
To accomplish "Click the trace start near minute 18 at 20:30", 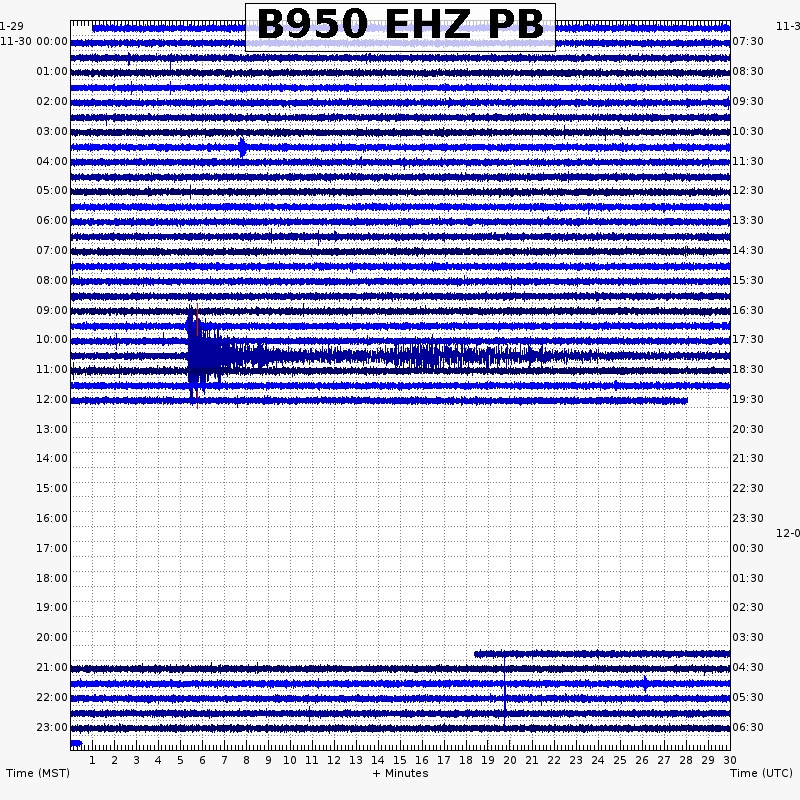I will click(x=477, y=654).
